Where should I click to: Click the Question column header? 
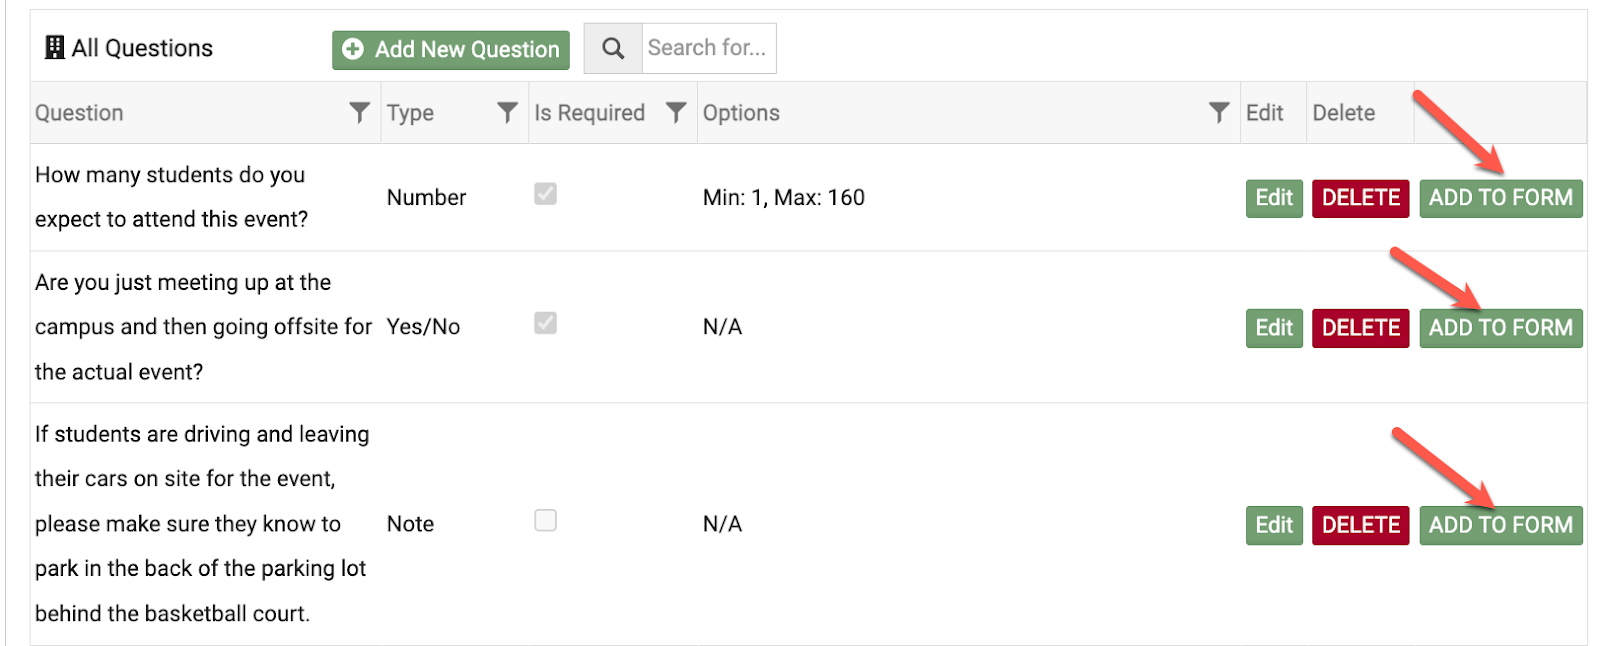click(80, 113)
